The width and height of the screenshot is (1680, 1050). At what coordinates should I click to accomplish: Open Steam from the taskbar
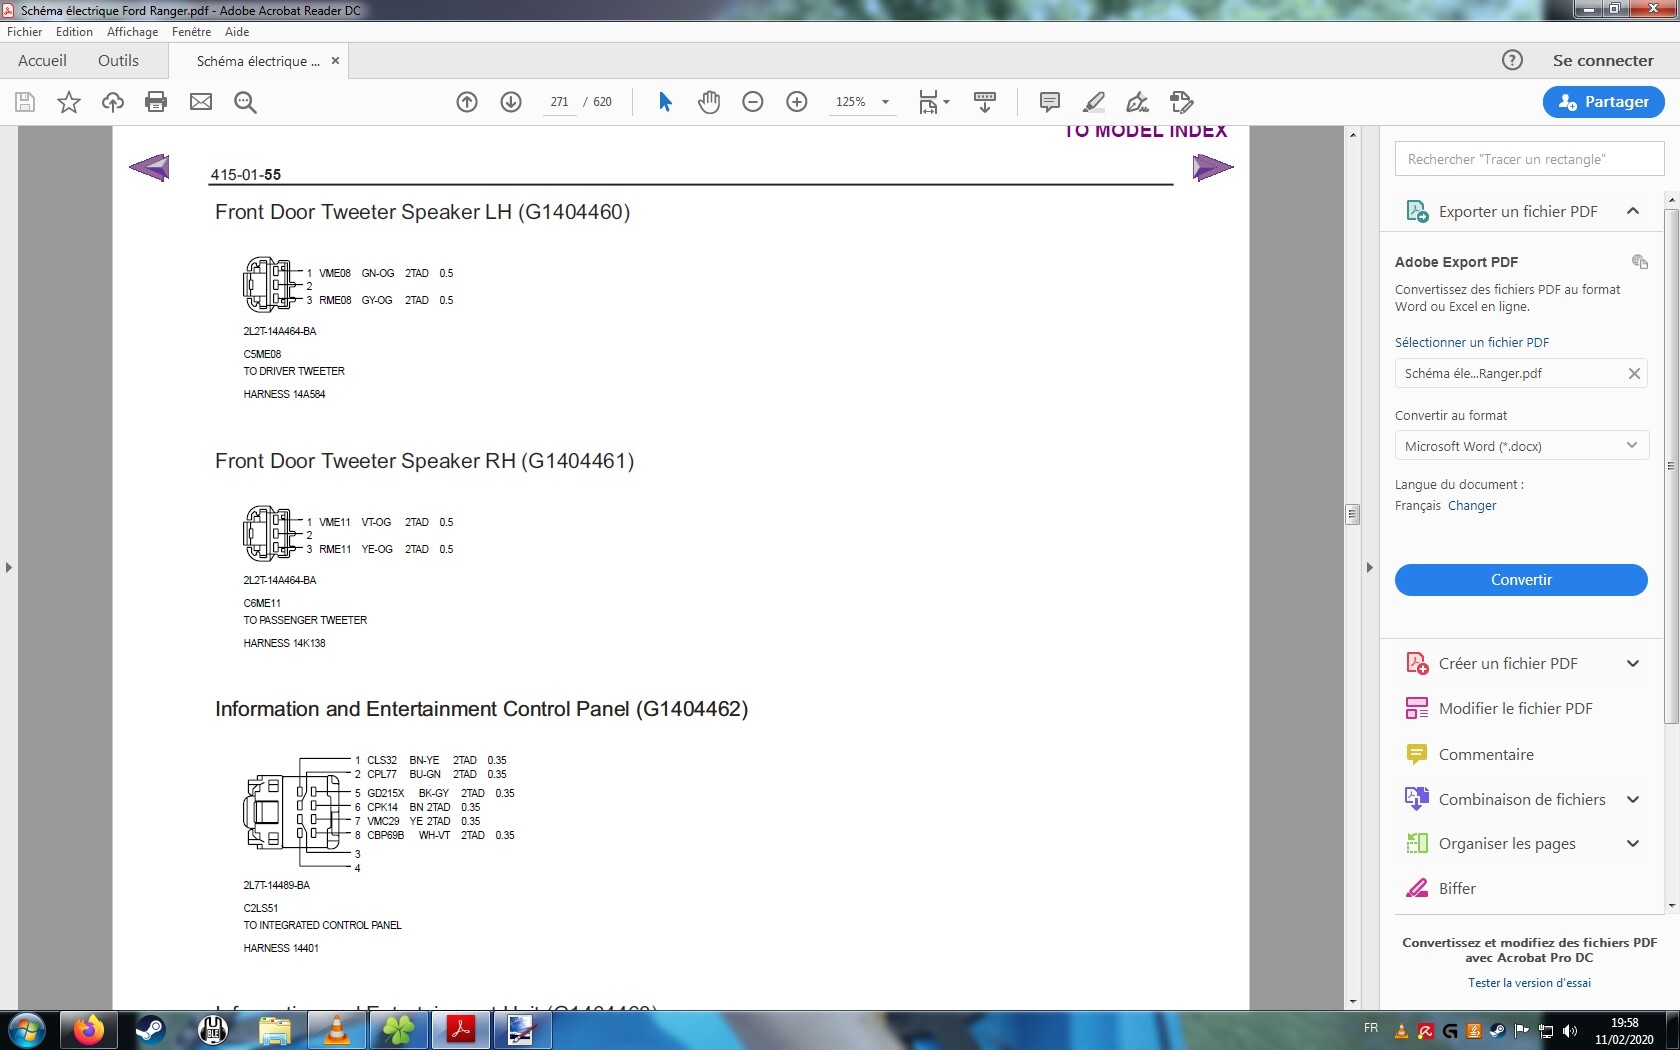coord(150,1030)
